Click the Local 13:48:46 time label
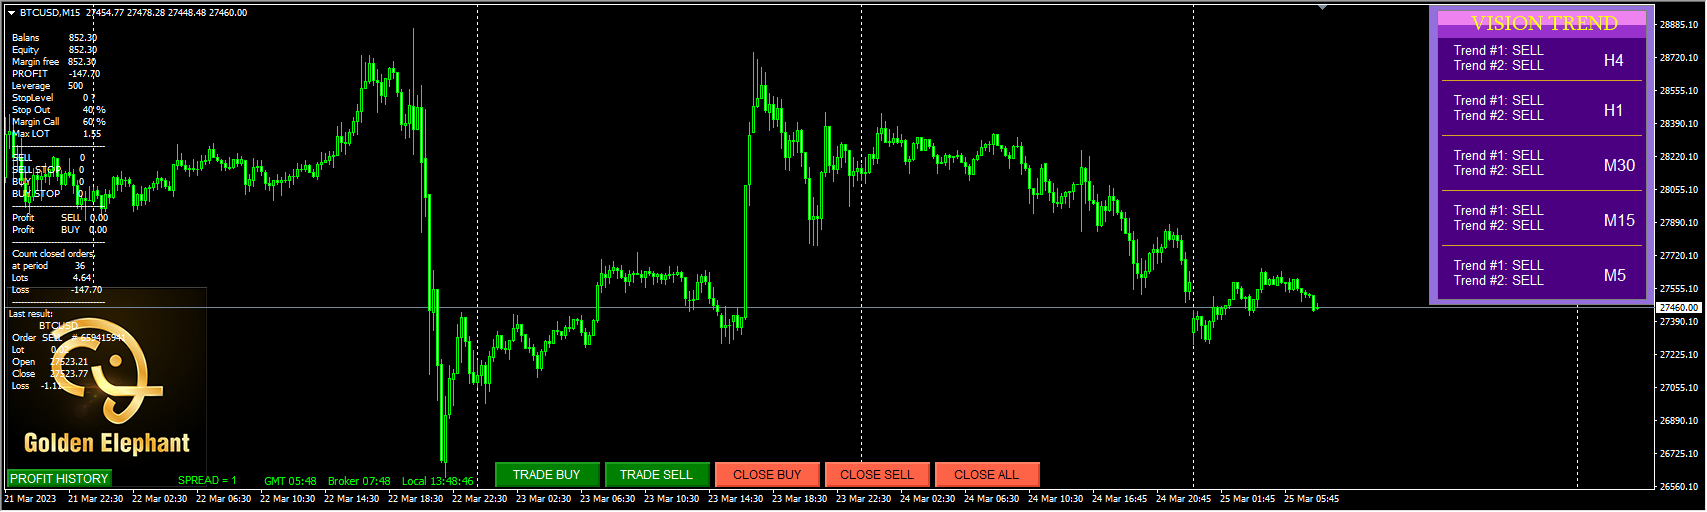The height and width of the screenshot is (512, 1707). coord(438,481)
